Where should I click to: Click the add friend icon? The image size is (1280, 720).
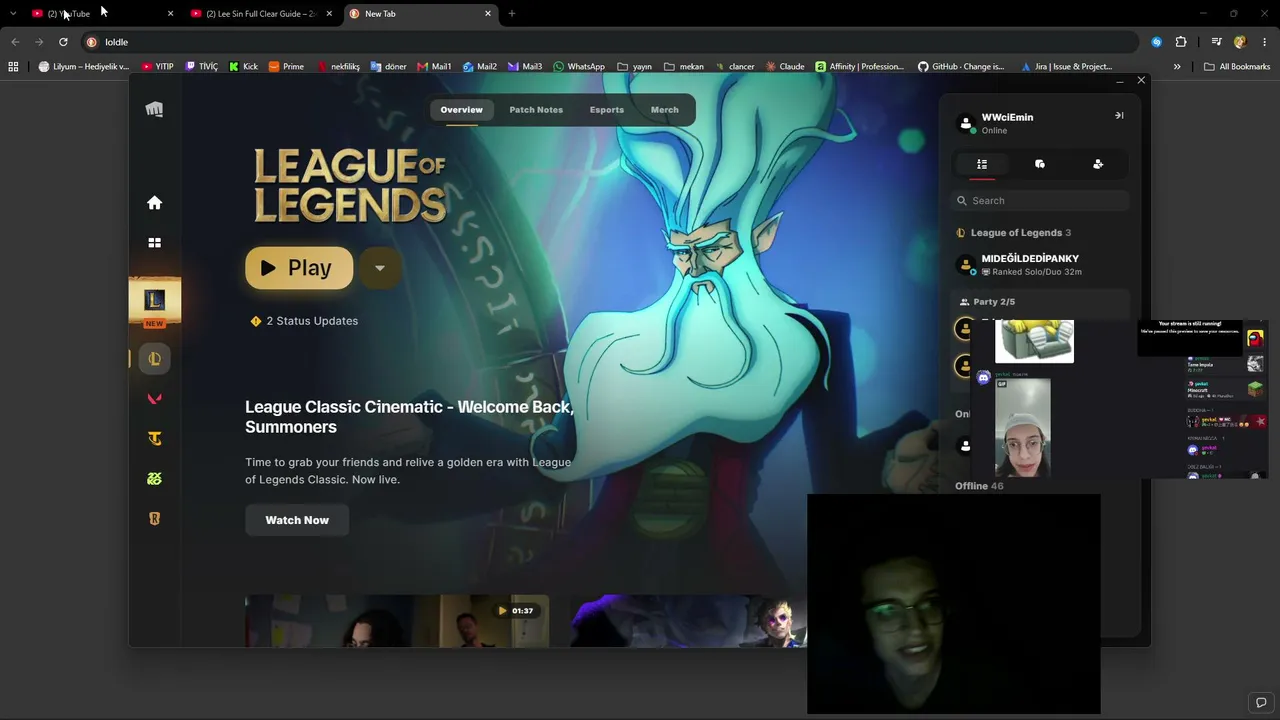pyautogui.click(x=1098, y=164)
